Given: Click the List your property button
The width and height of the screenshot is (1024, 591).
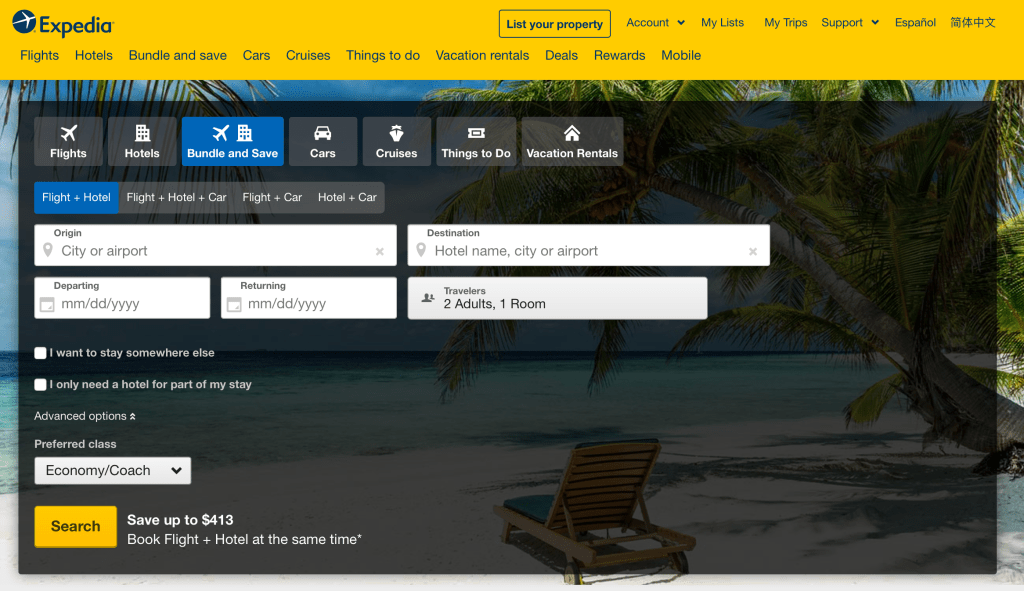Looking at the screenshot, I should [x=554, y=24].
